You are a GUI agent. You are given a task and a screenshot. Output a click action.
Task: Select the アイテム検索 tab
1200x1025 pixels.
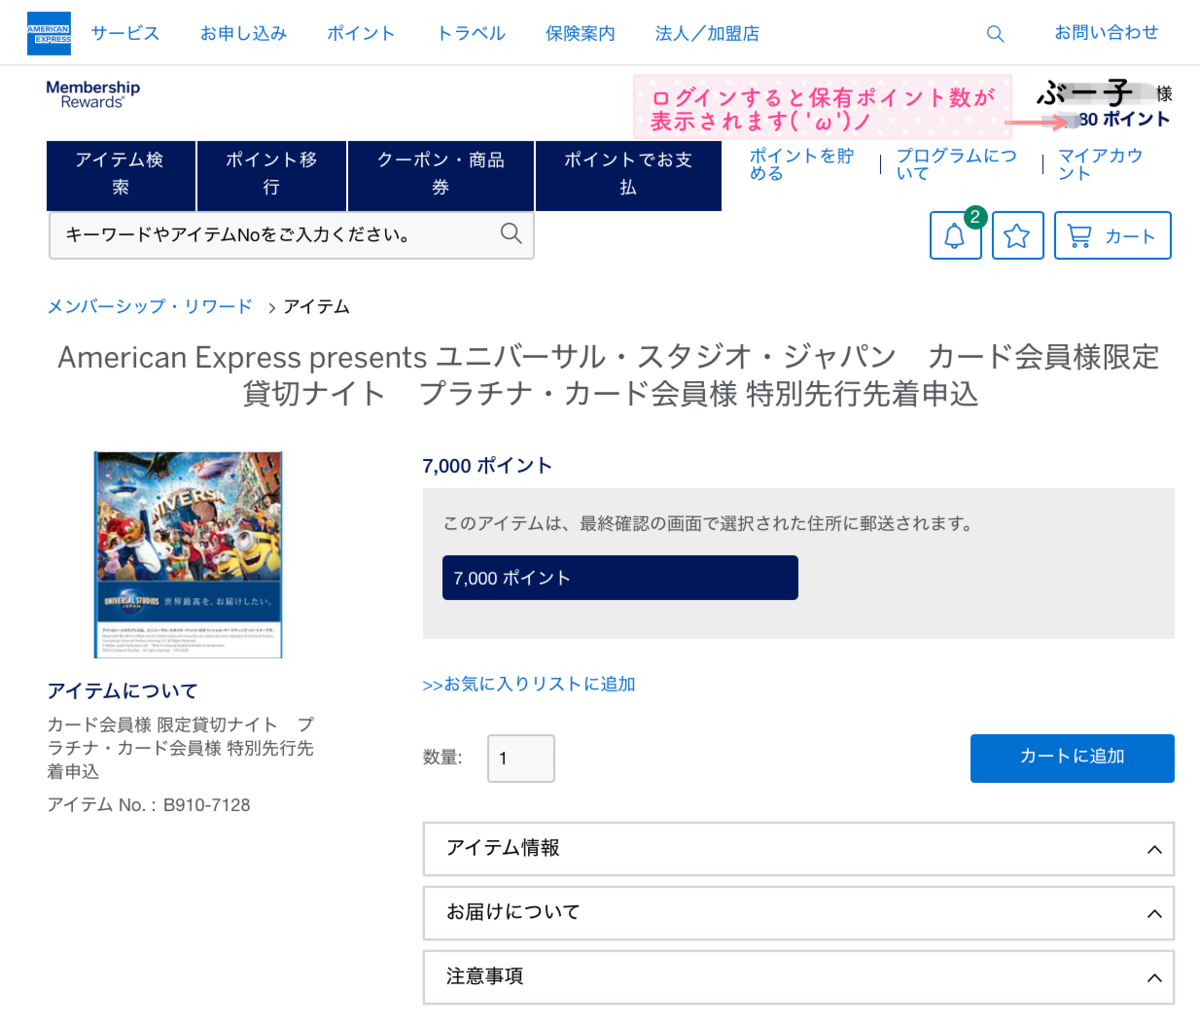121,174
